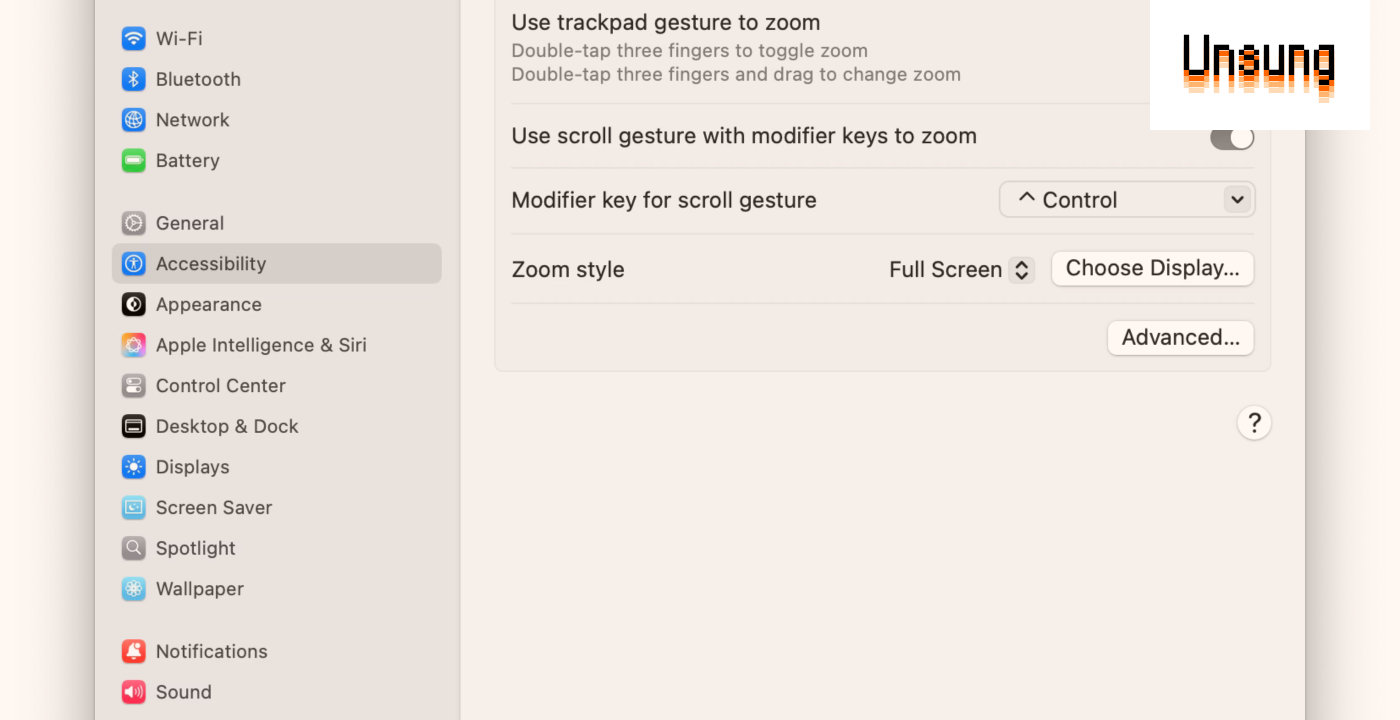Click the Spotlight magnifying glass icon
The width and height of the screenshot is (1400, 720).
click(133, 548)
